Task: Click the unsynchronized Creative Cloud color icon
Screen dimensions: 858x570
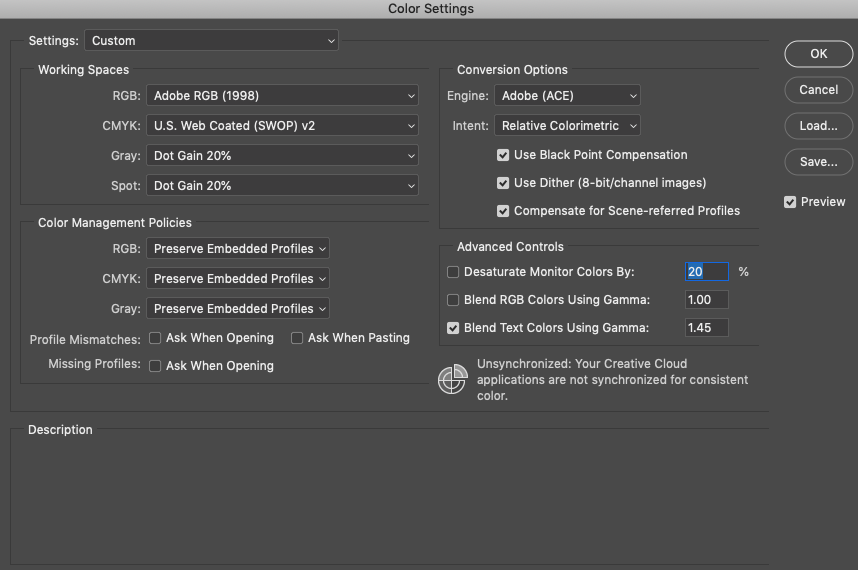Action: [x=453, y=380]
